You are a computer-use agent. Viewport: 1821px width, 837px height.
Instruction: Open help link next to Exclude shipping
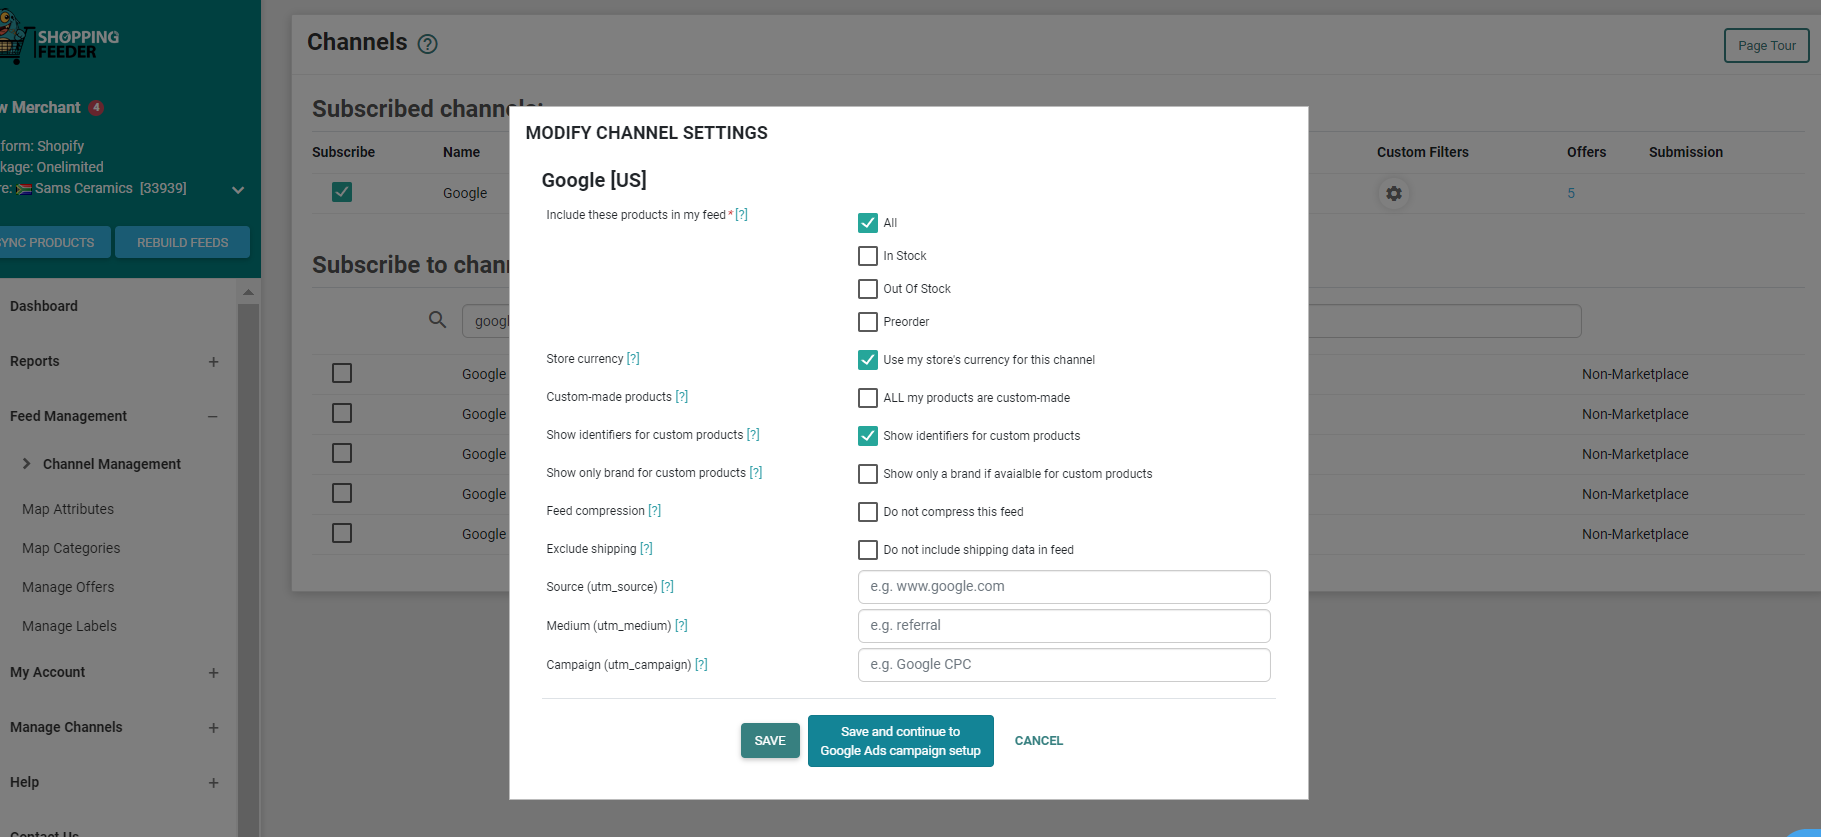click(x=646, y=549)
